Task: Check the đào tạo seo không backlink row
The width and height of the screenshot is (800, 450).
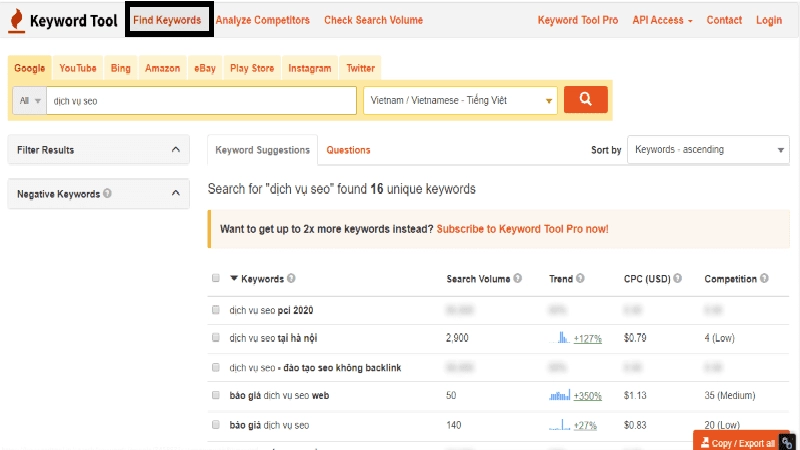Action: point(216,367)
